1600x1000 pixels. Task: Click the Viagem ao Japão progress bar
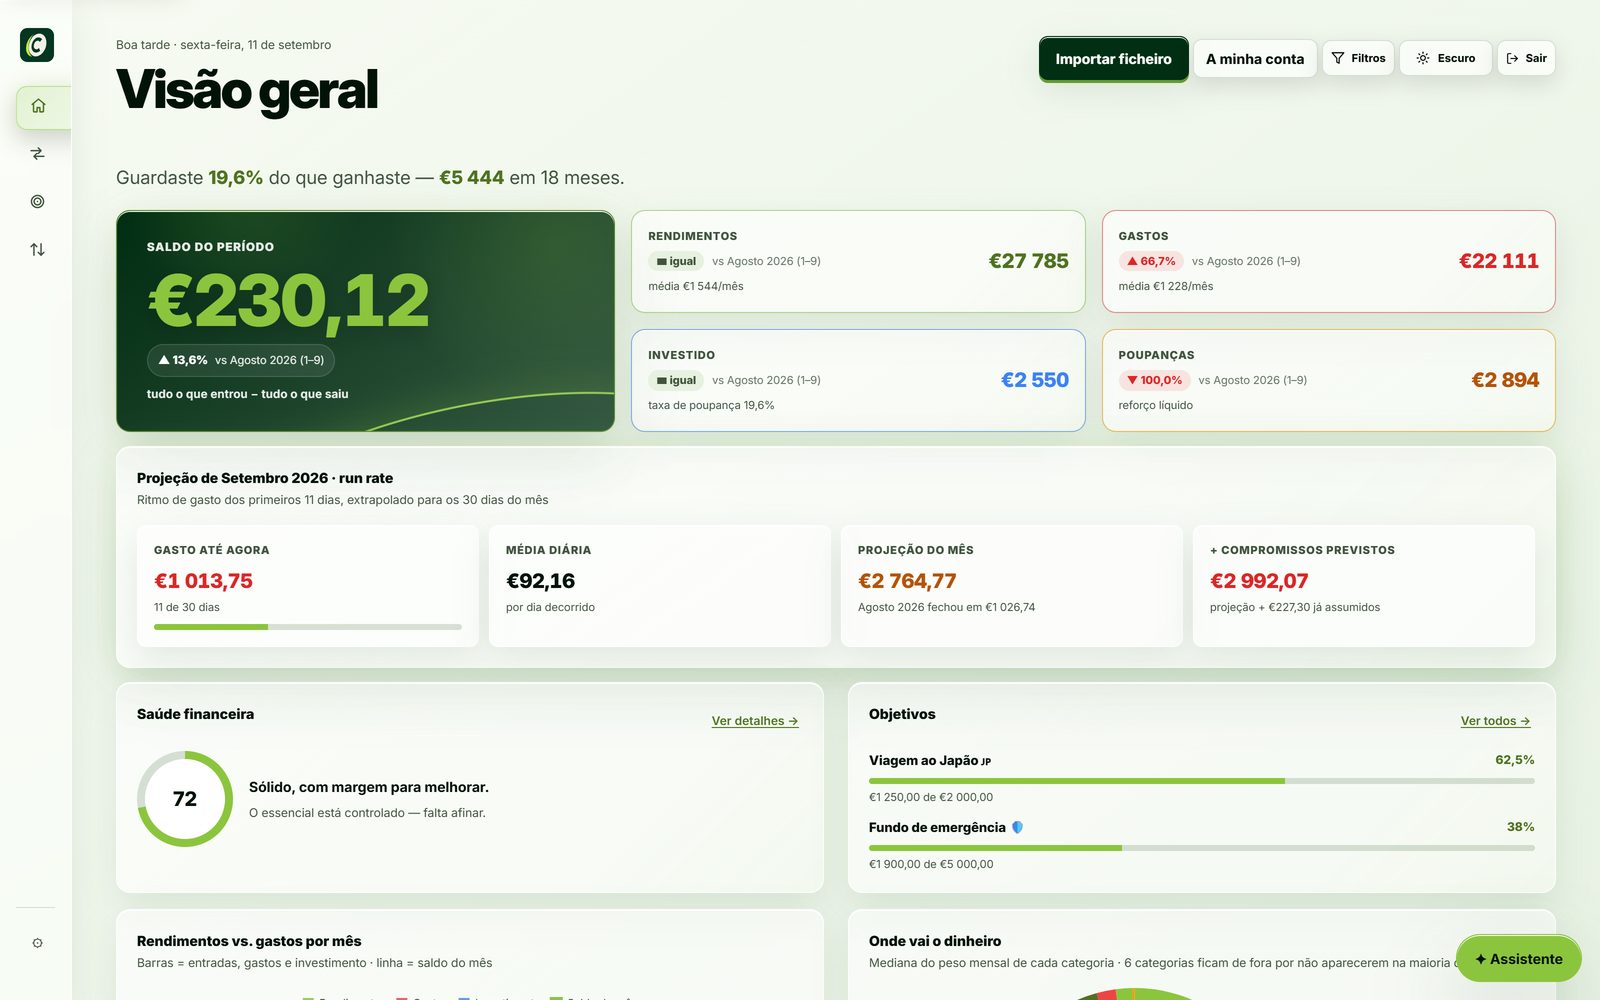pyautogui.click(x=1201, y=781)
